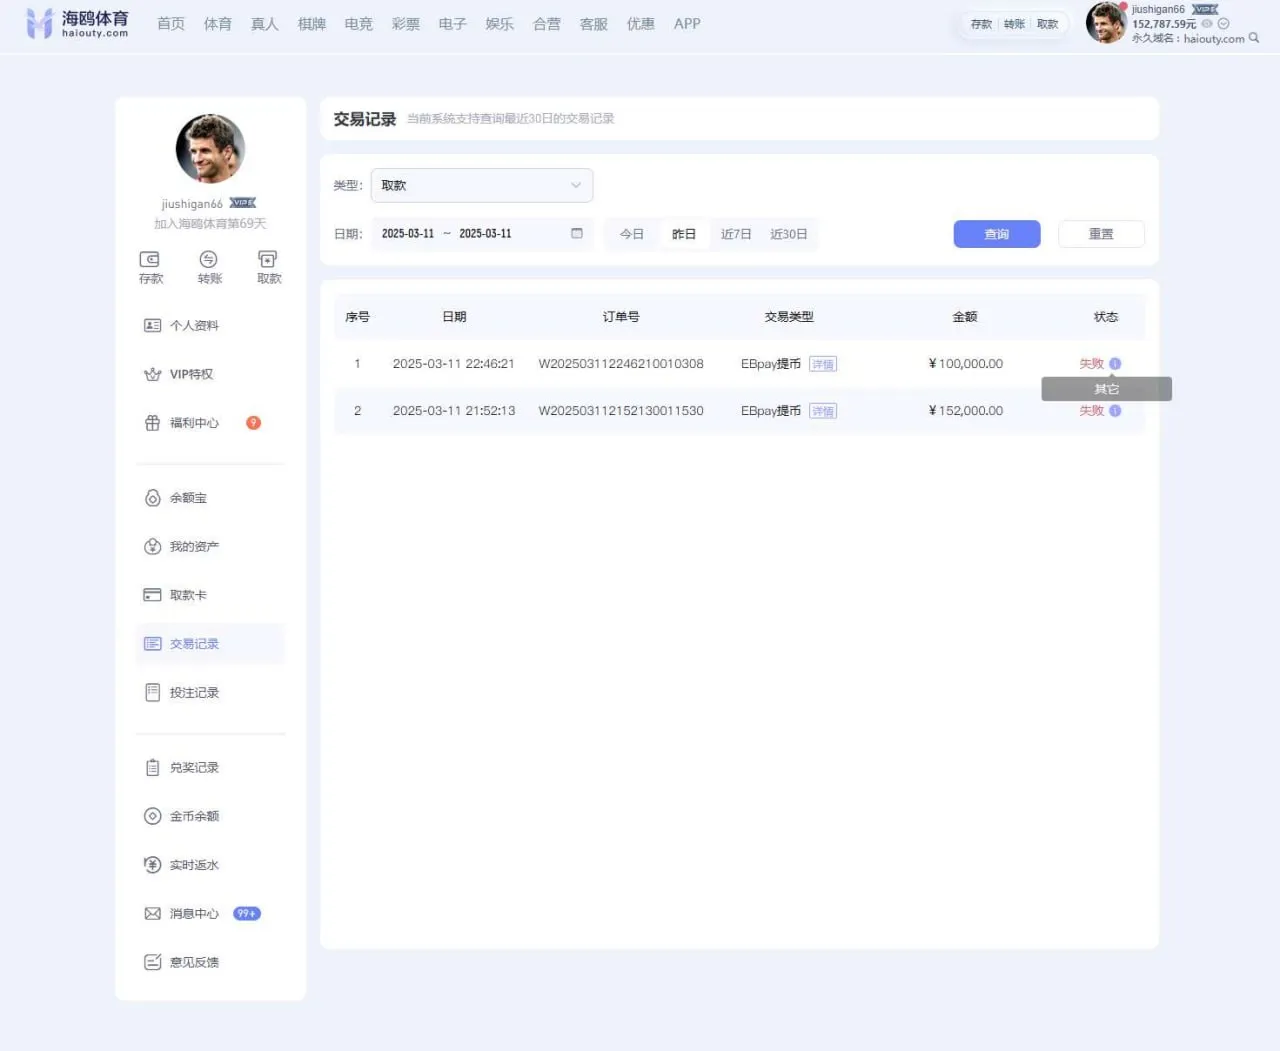Image resolution: width=1280 pixels, height=1051 pixels.
Task: Open the calendar date picker
Action: click(576, 233)
